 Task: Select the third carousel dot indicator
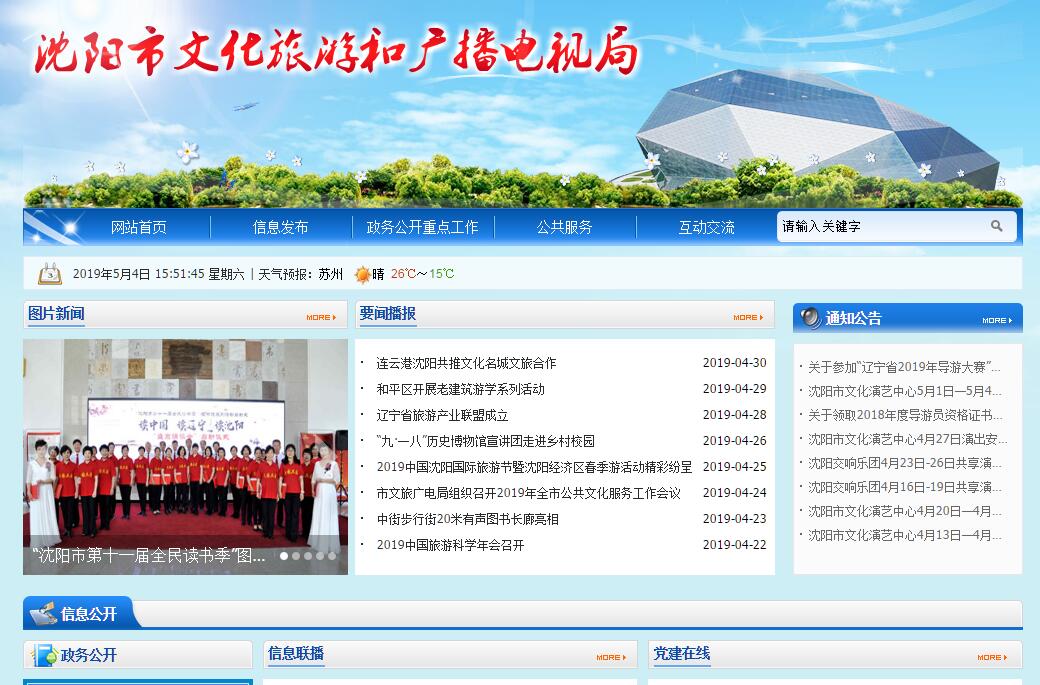click(x=308, y=556)
